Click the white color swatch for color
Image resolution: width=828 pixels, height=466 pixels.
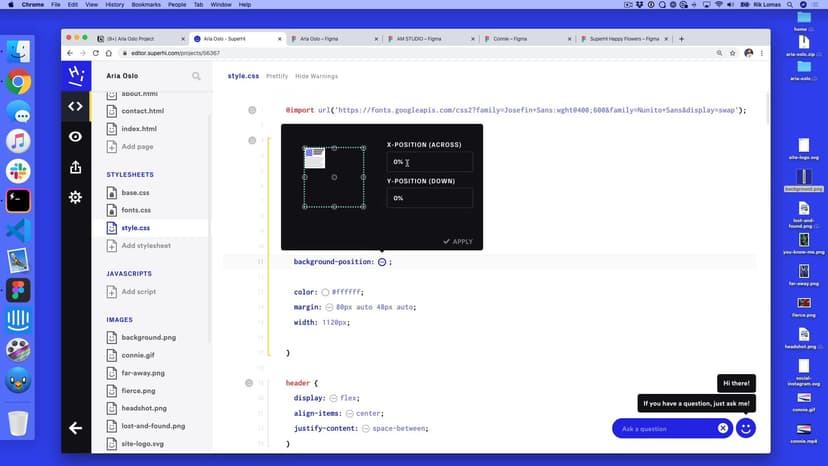click(325, 292)
